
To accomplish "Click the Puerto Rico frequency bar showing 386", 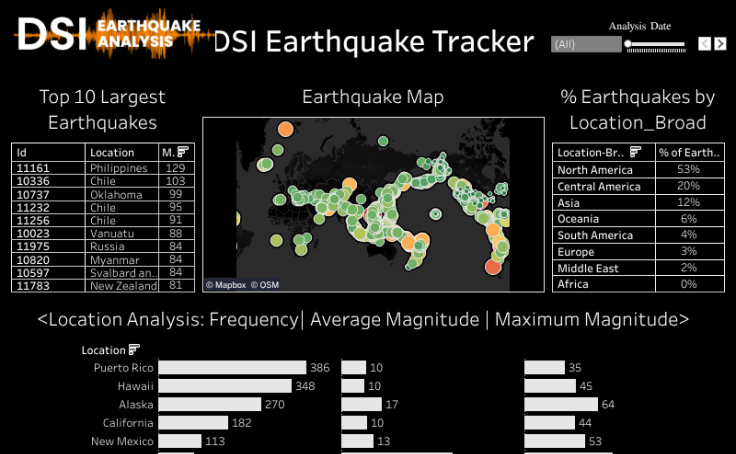I will tap(232, 368).
